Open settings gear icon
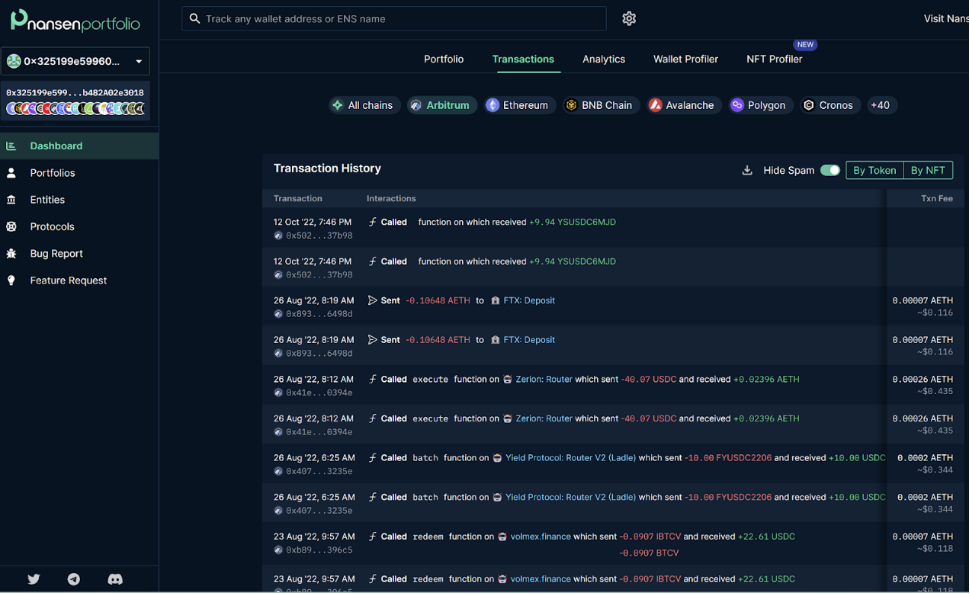The image size is (970, 594). tap(629, 19)
